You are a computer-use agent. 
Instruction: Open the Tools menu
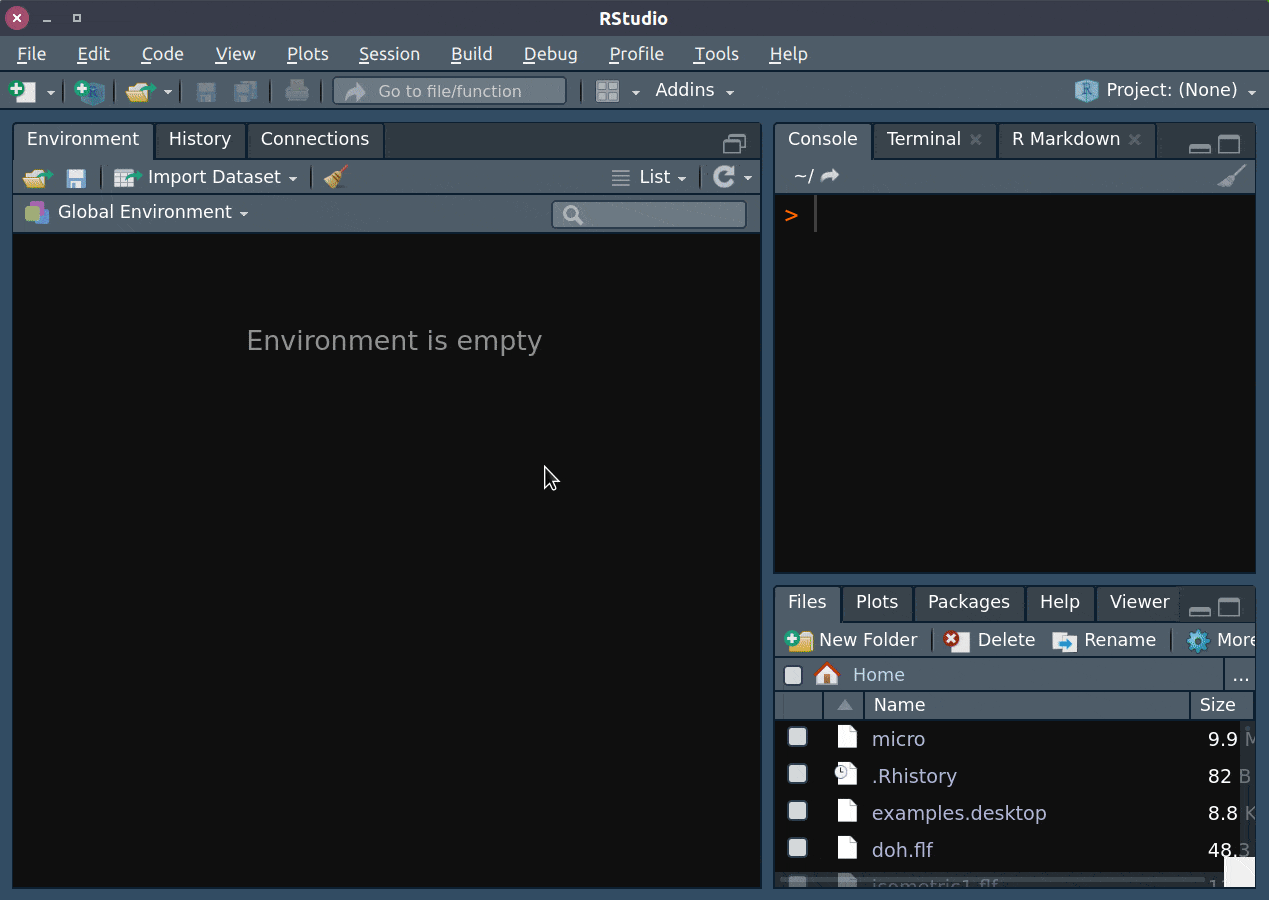pos(716,54)
